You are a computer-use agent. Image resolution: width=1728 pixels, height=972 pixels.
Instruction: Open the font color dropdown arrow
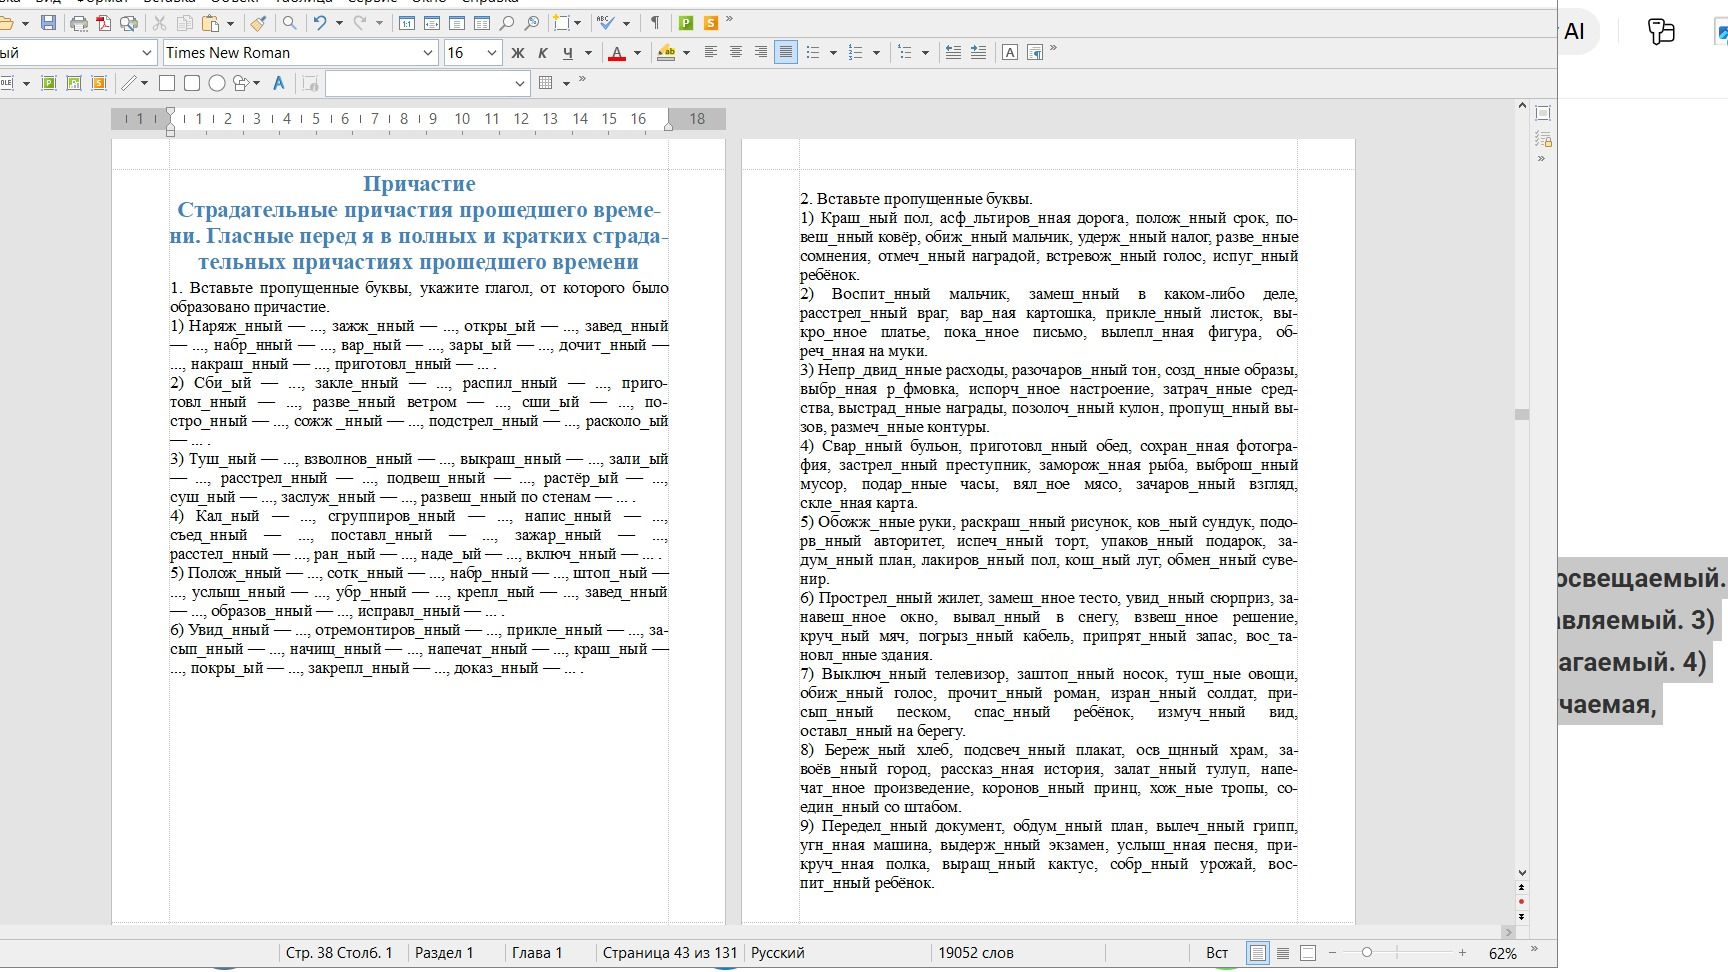pyautogui.click(x=638, y=52)
